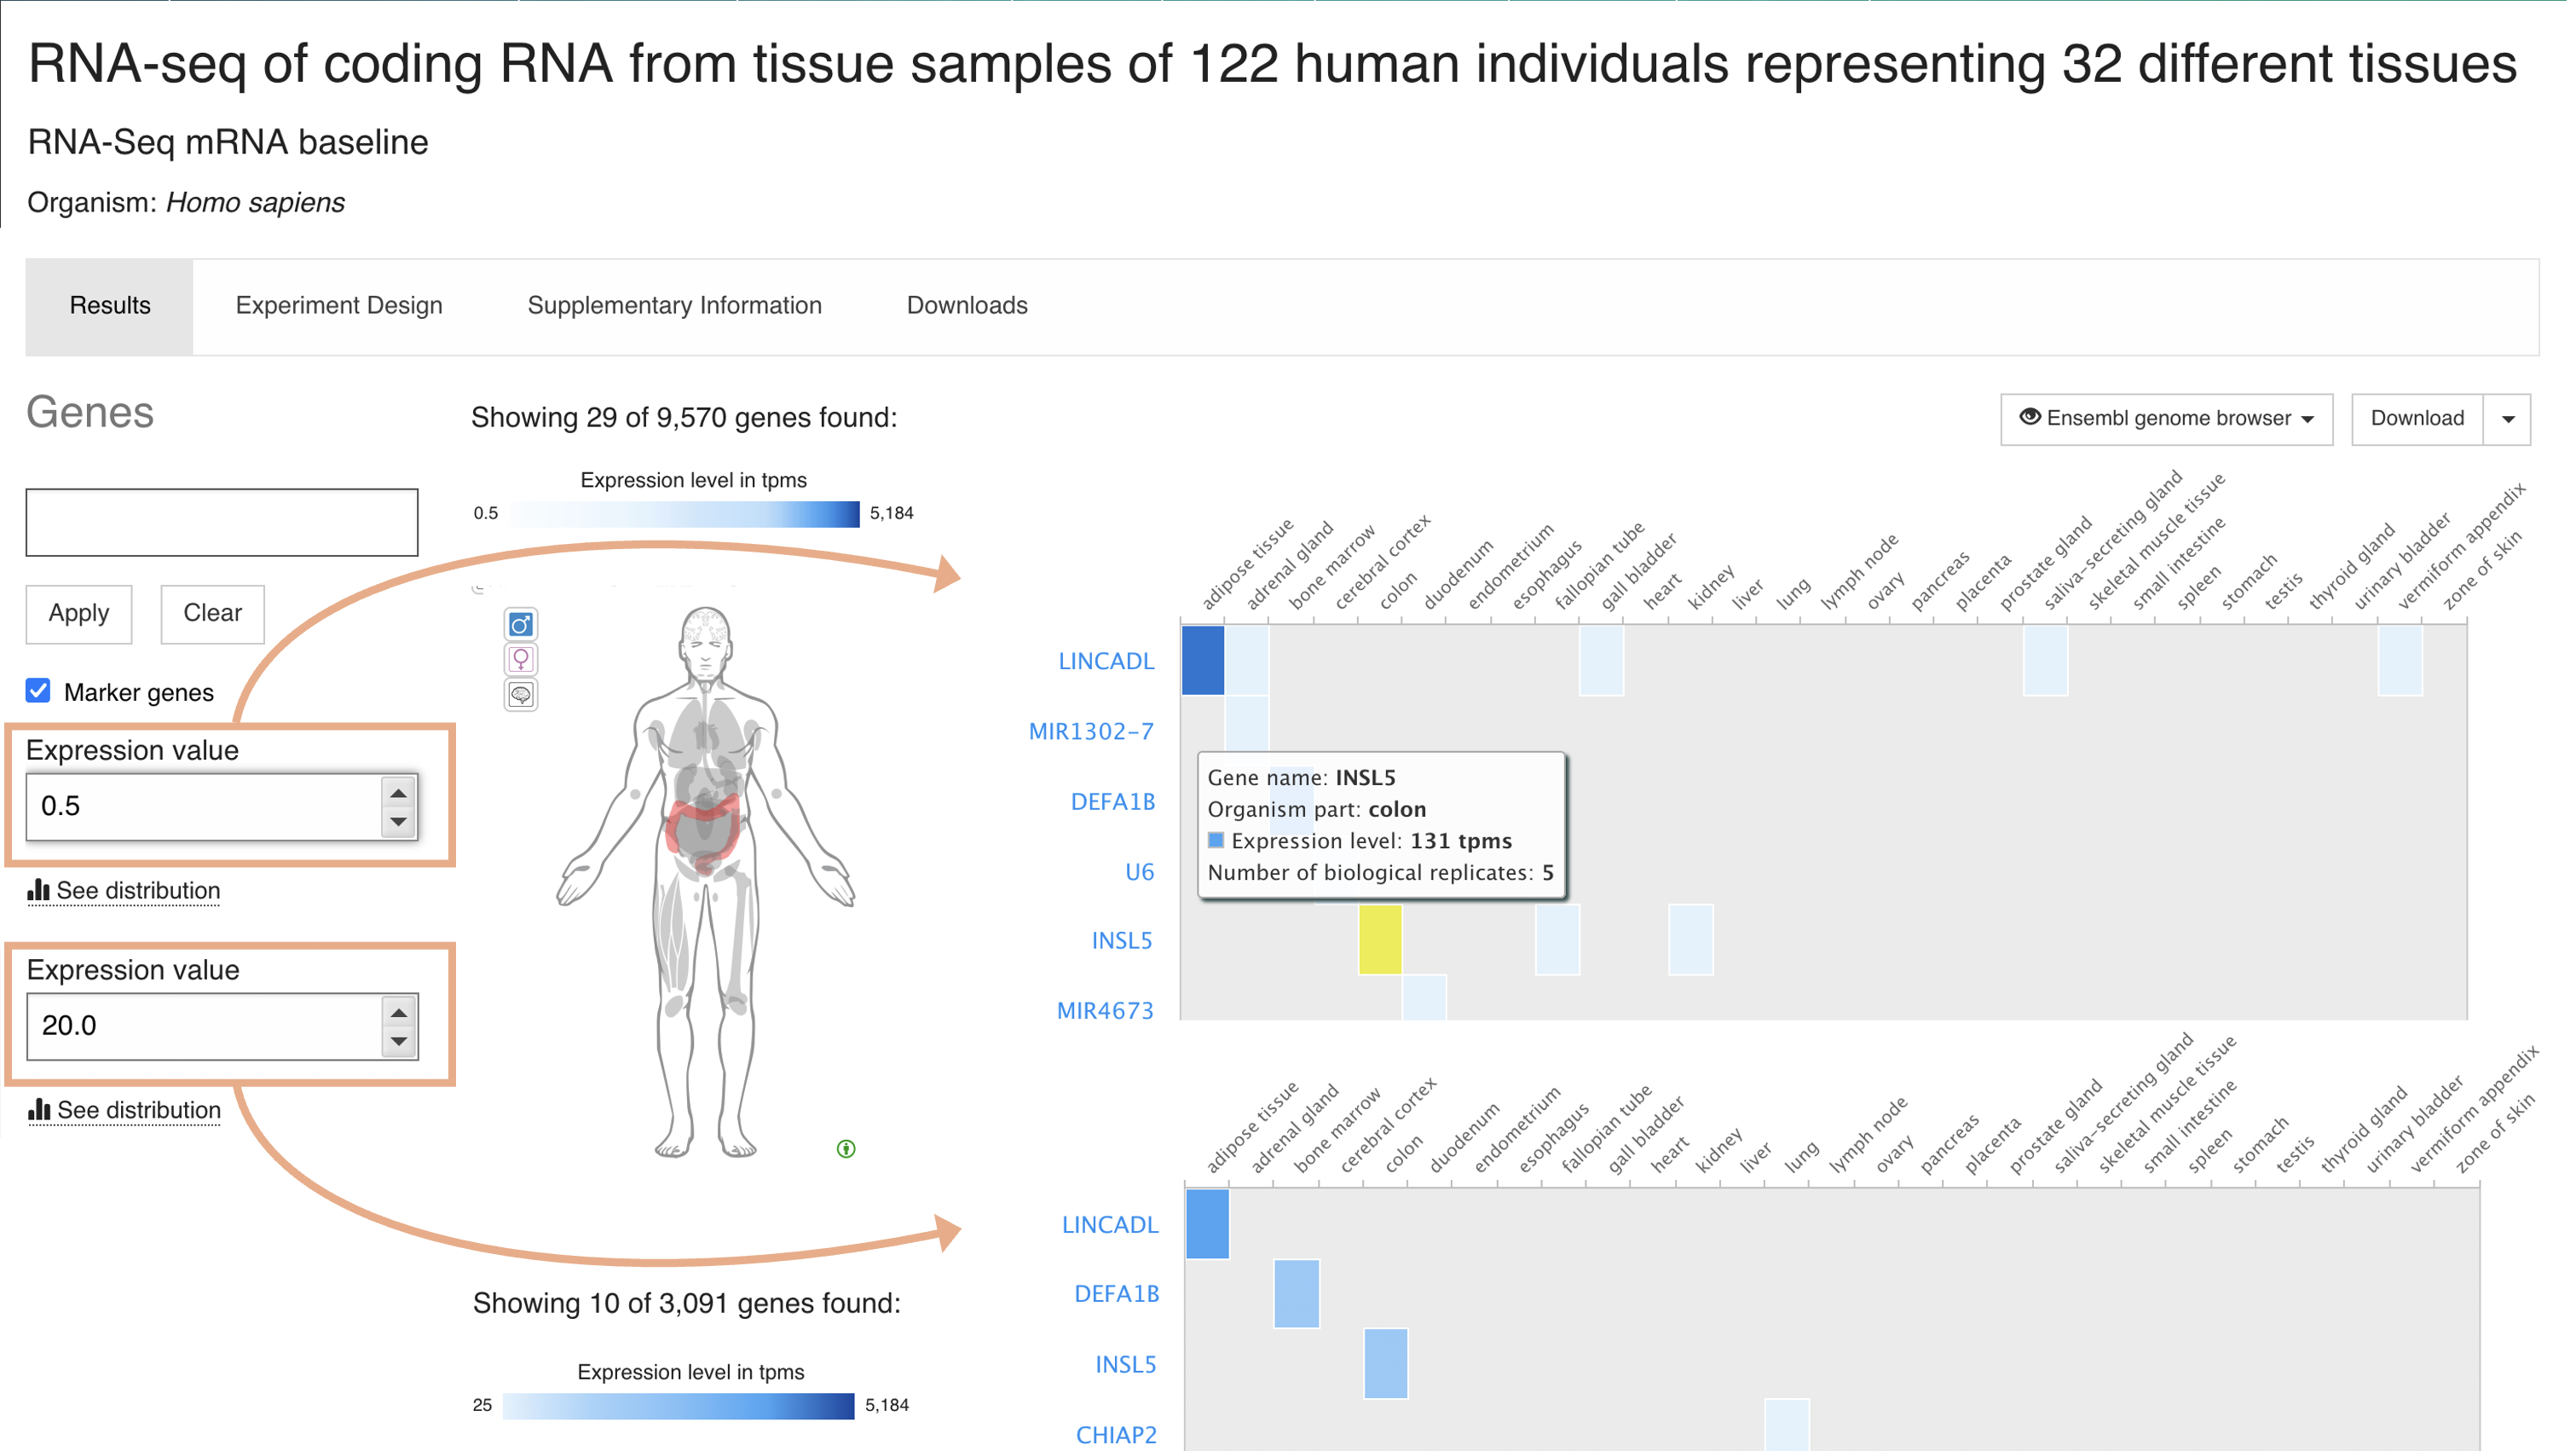The width and height of the screenshot is (2576, 1451).
Task: Show the brain anatomogram view
Action: [x=521, y=695]
